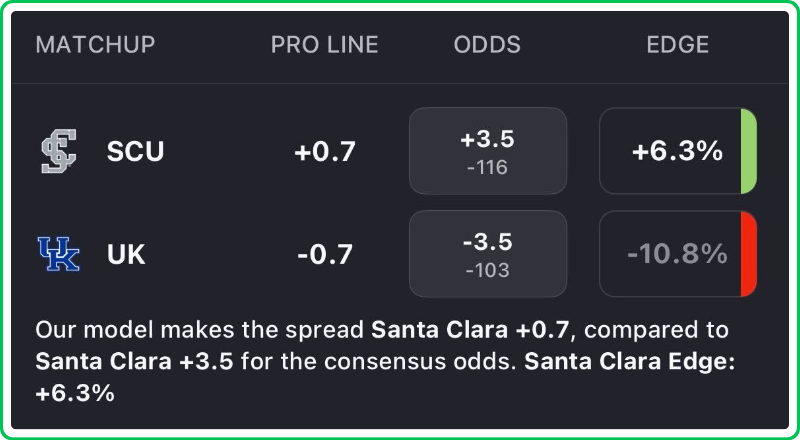
Task: Click the ODDS column header
Action: (x=487, y=45)
